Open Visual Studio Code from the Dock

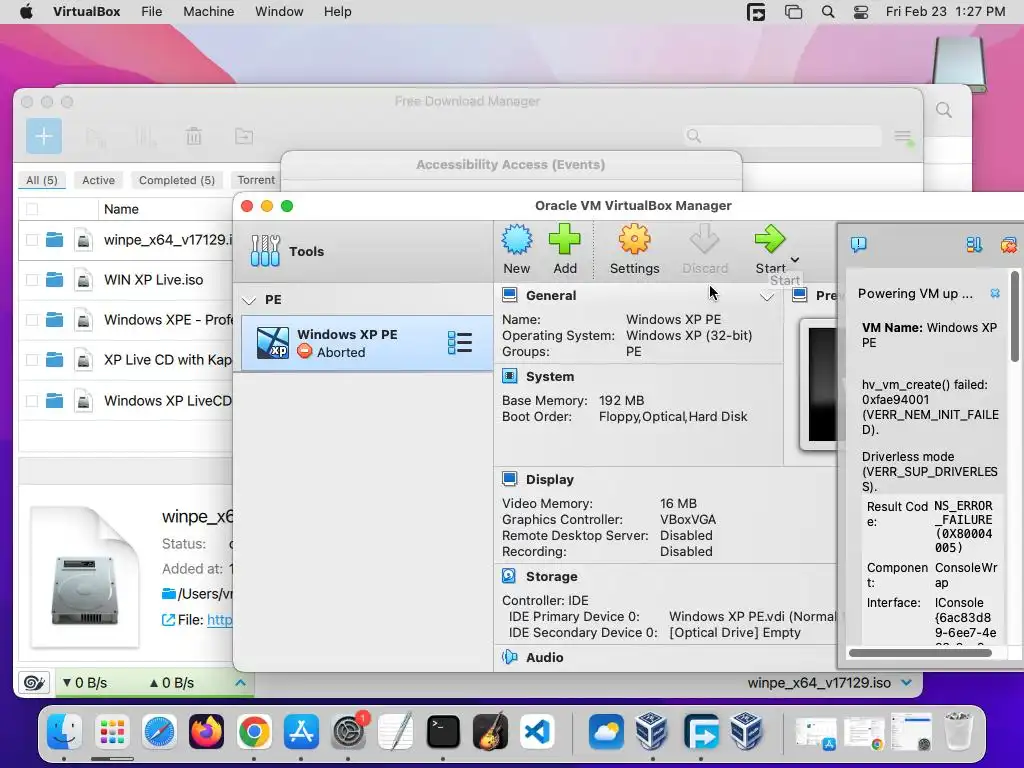(537, 731)
